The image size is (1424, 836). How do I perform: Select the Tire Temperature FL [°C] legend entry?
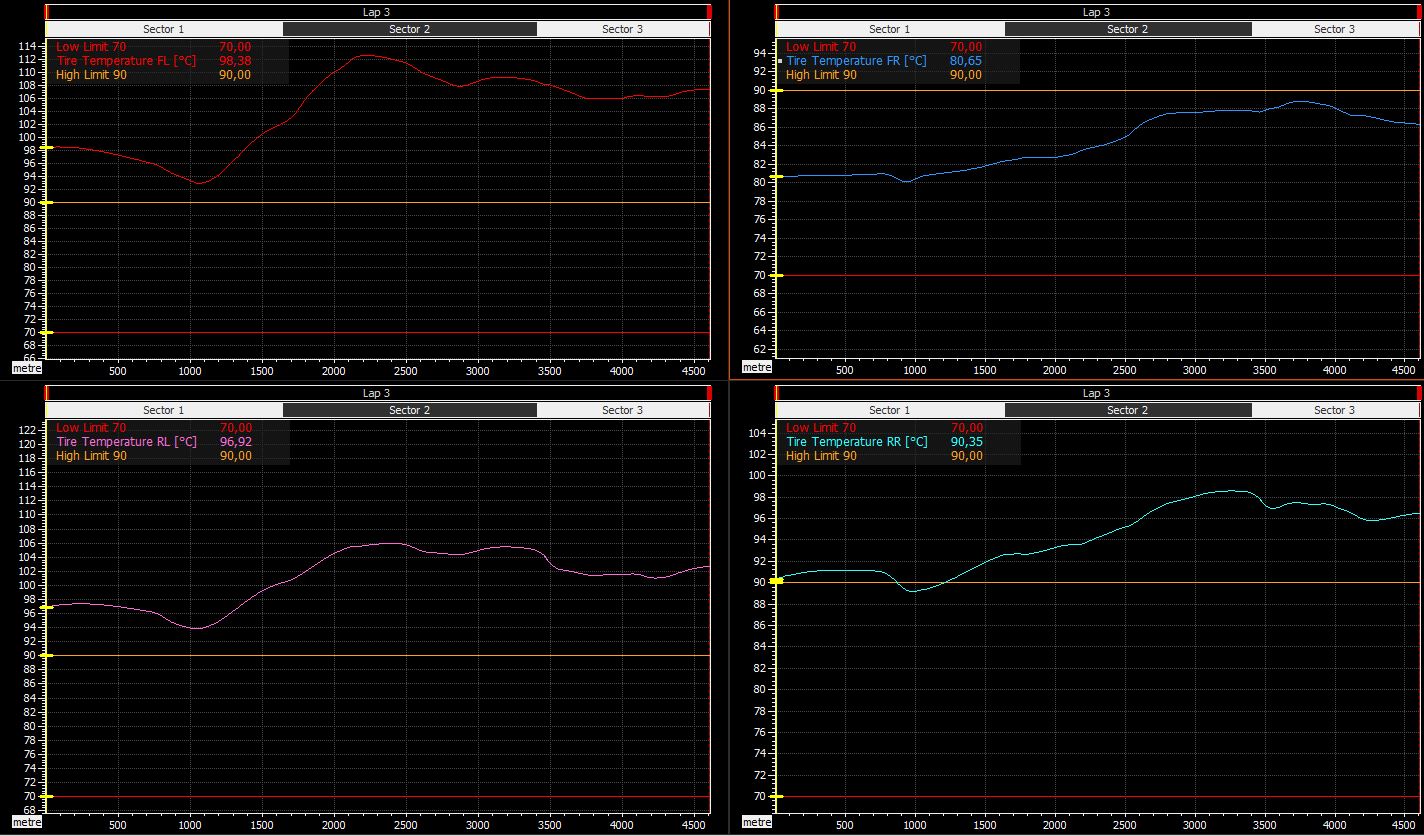pyautogui.click(x=126, y=61)
